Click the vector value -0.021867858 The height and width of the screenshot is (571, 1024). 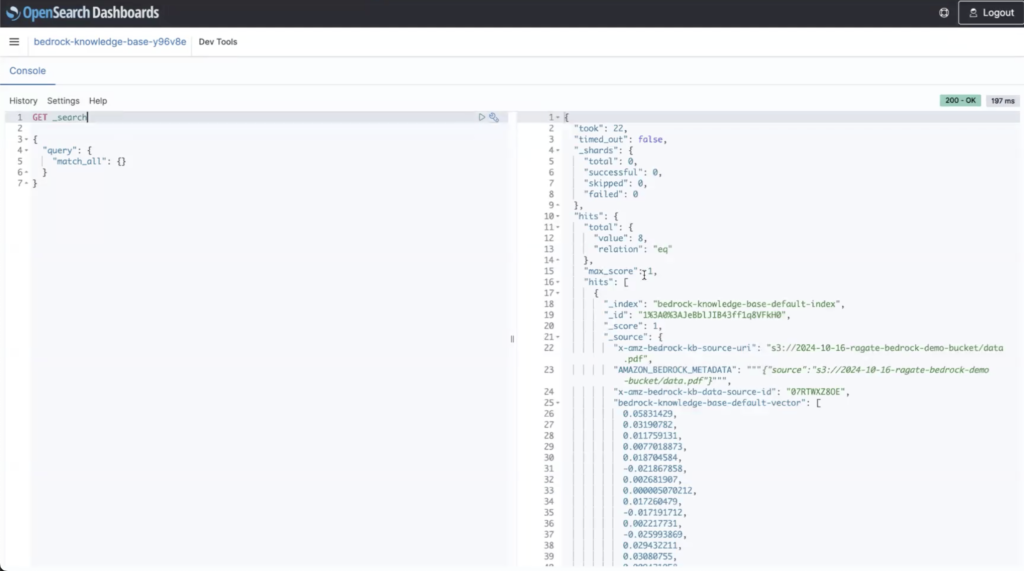[654, 469]
